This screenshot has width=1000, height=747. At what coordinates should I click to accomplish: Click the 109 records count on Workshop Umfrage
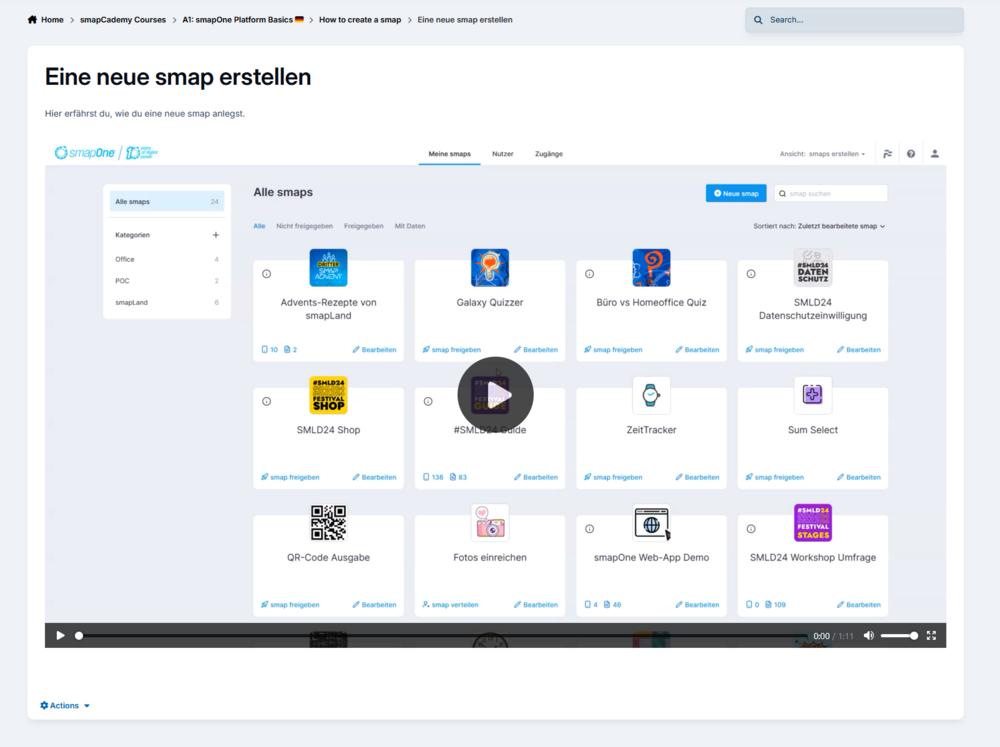776,605
